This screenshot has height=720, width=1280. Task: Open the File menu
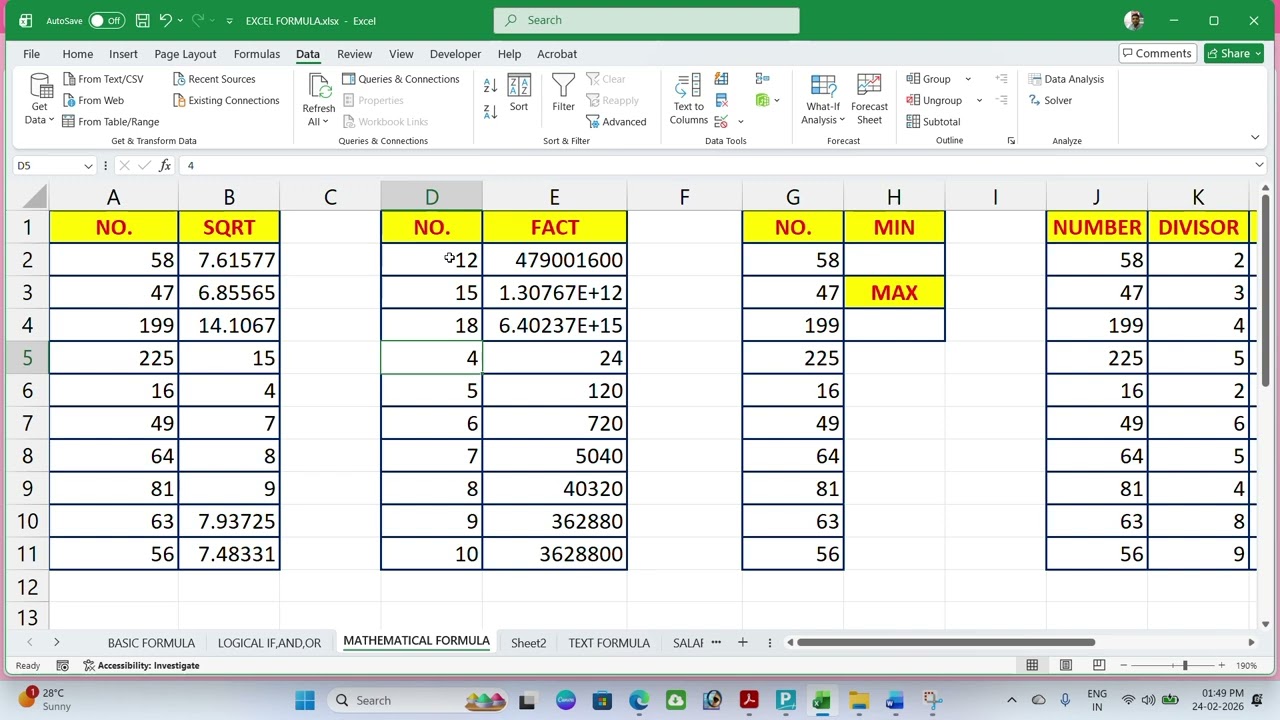pyautogui.click(x=31, y=54)
